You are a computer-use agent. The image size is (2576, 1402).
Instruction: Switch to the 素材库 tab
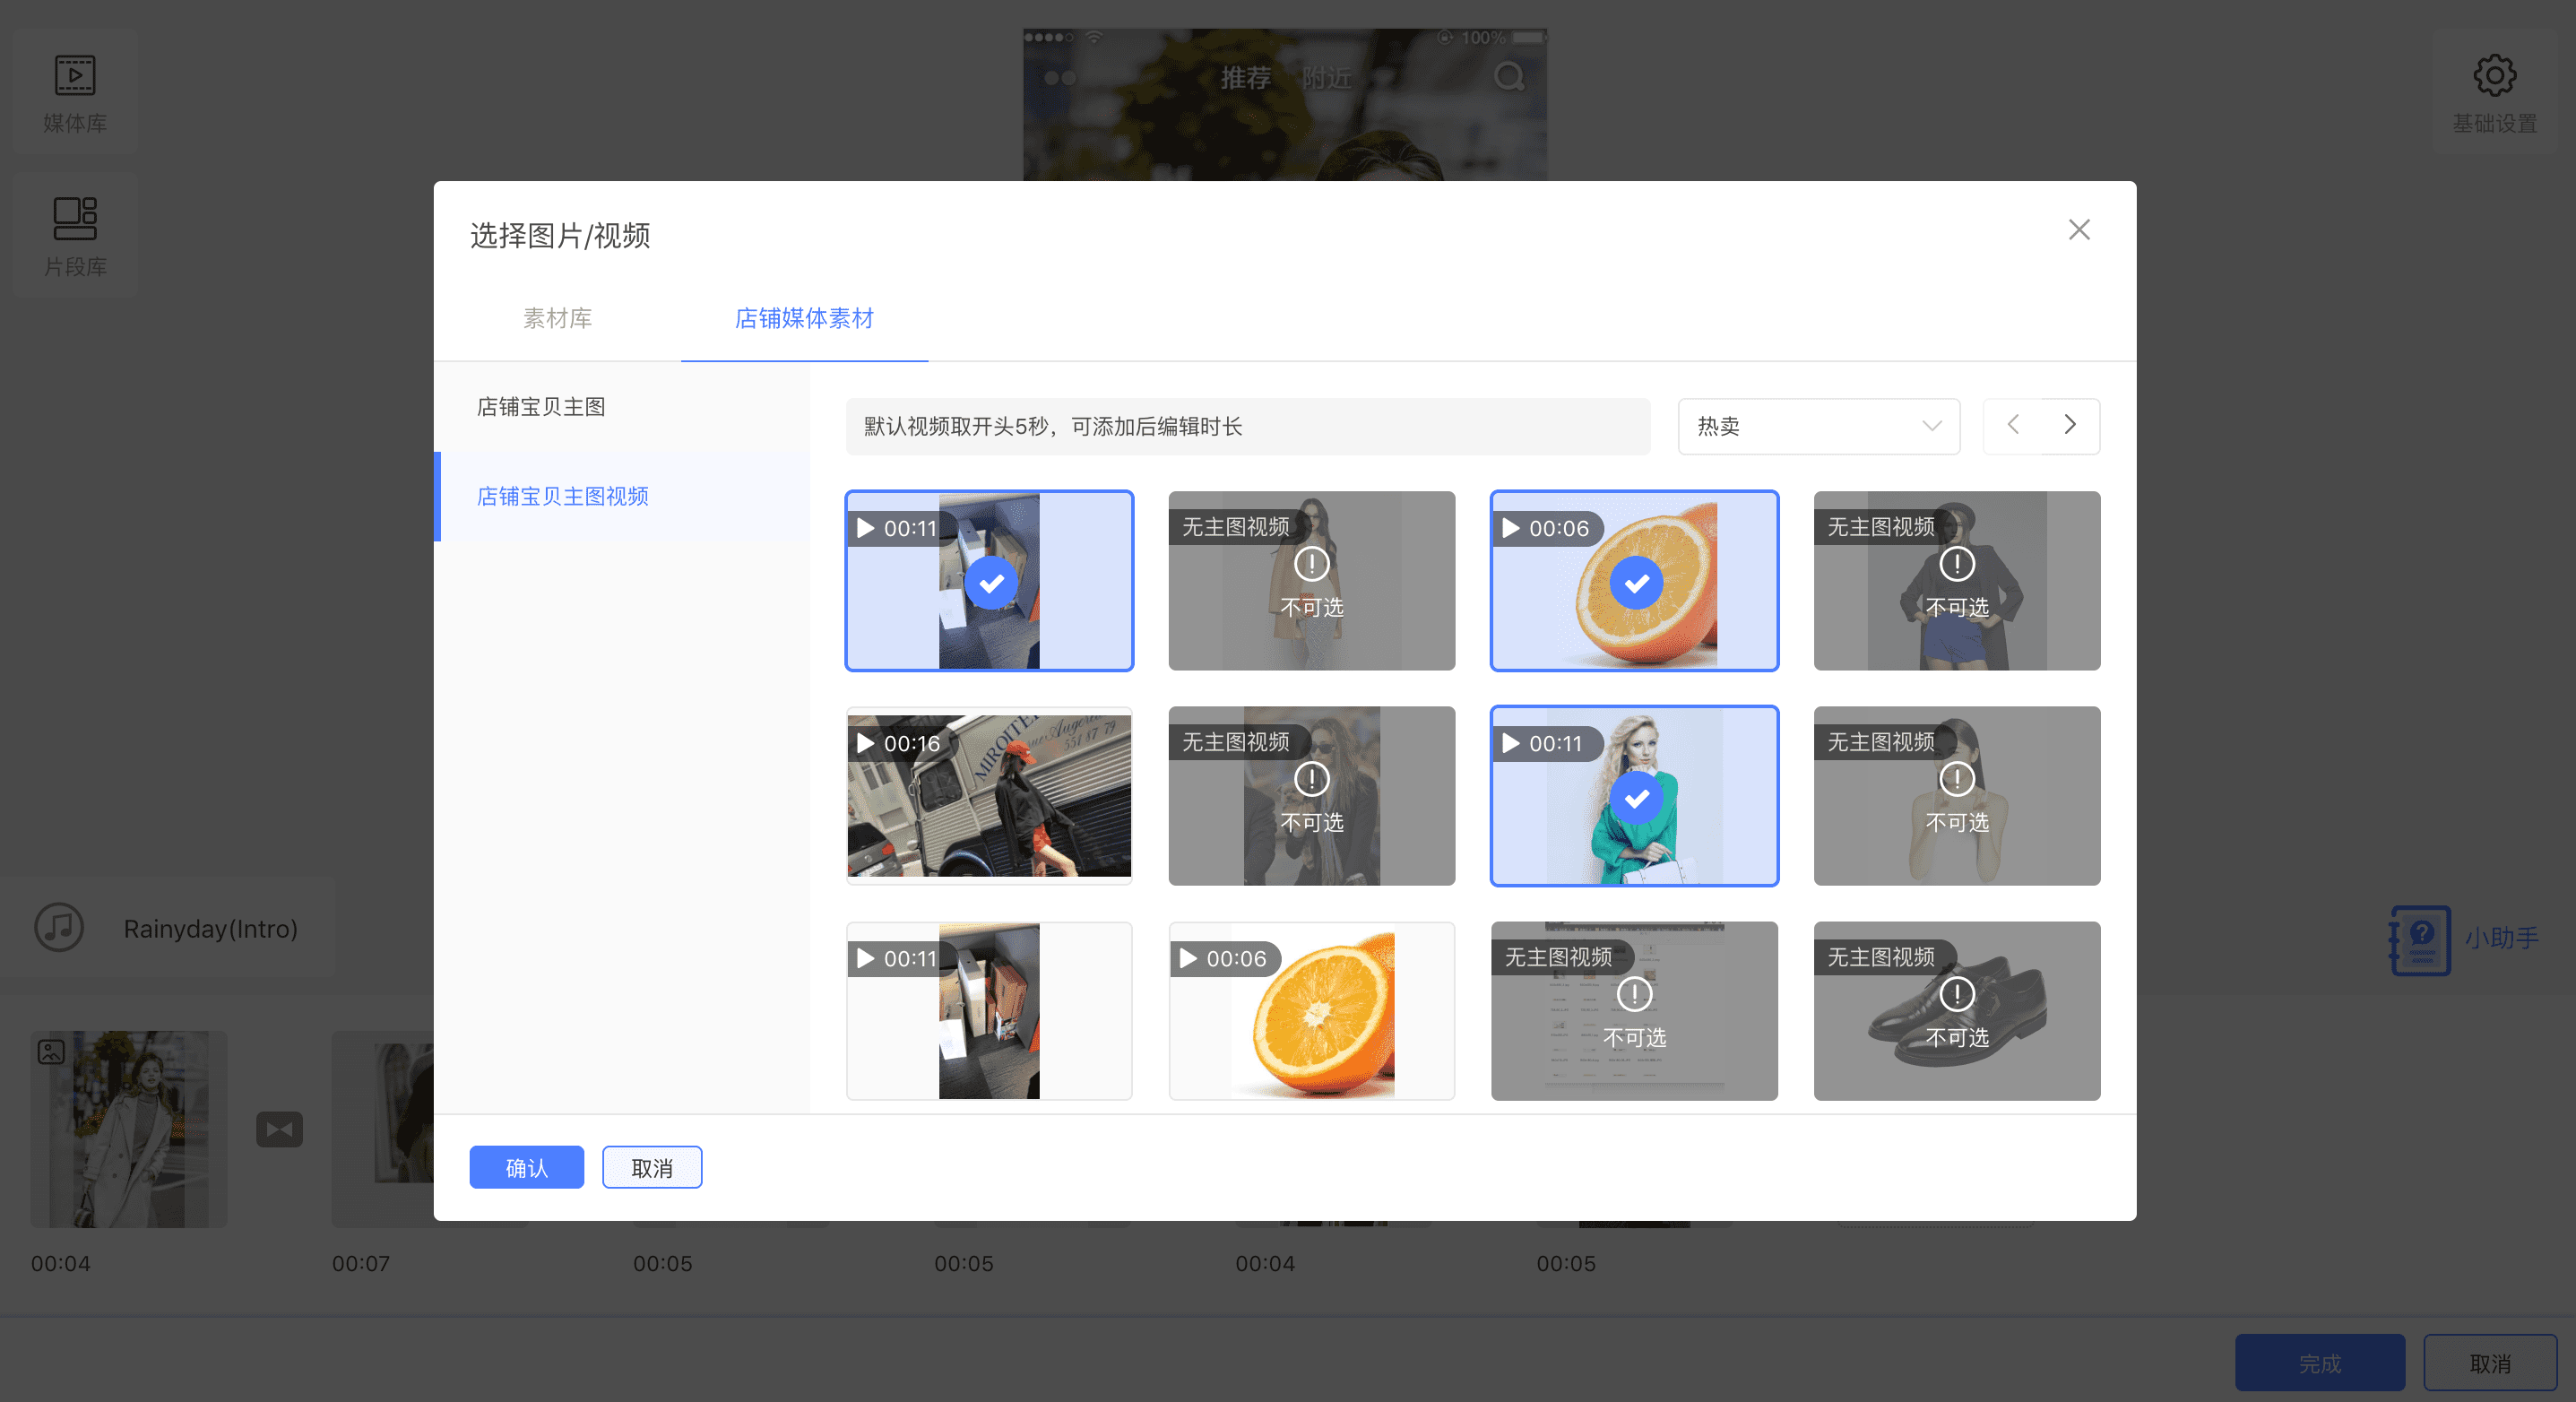point(557,318)
